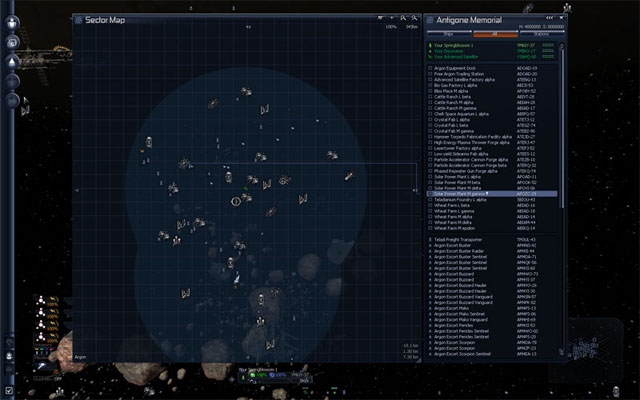Image resolution: width=640 pixels, height=400 pixels.
Task: Click the second sidebar icon below the pilot
Action: [12, 42]
